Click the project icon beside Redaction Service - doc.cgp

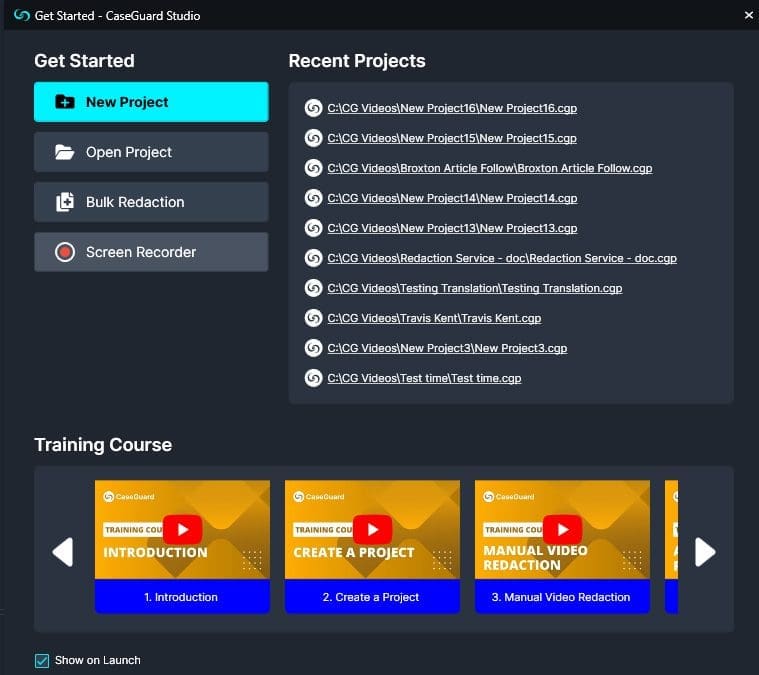coord(314,258)
